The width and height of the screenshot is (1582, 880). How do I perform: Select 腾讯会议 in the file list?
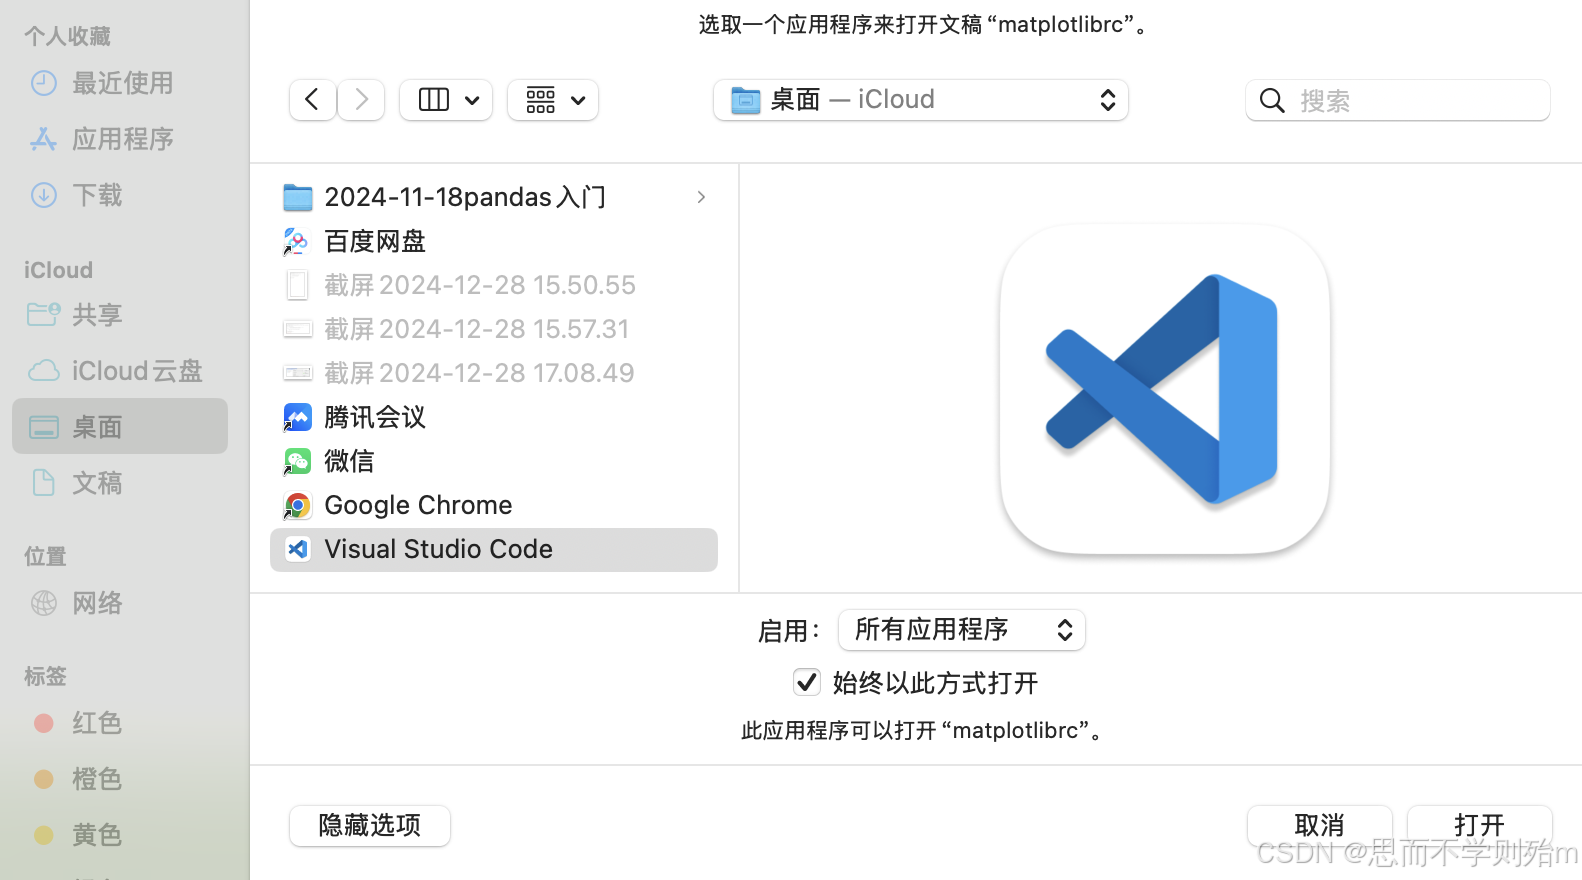[494, 417]
